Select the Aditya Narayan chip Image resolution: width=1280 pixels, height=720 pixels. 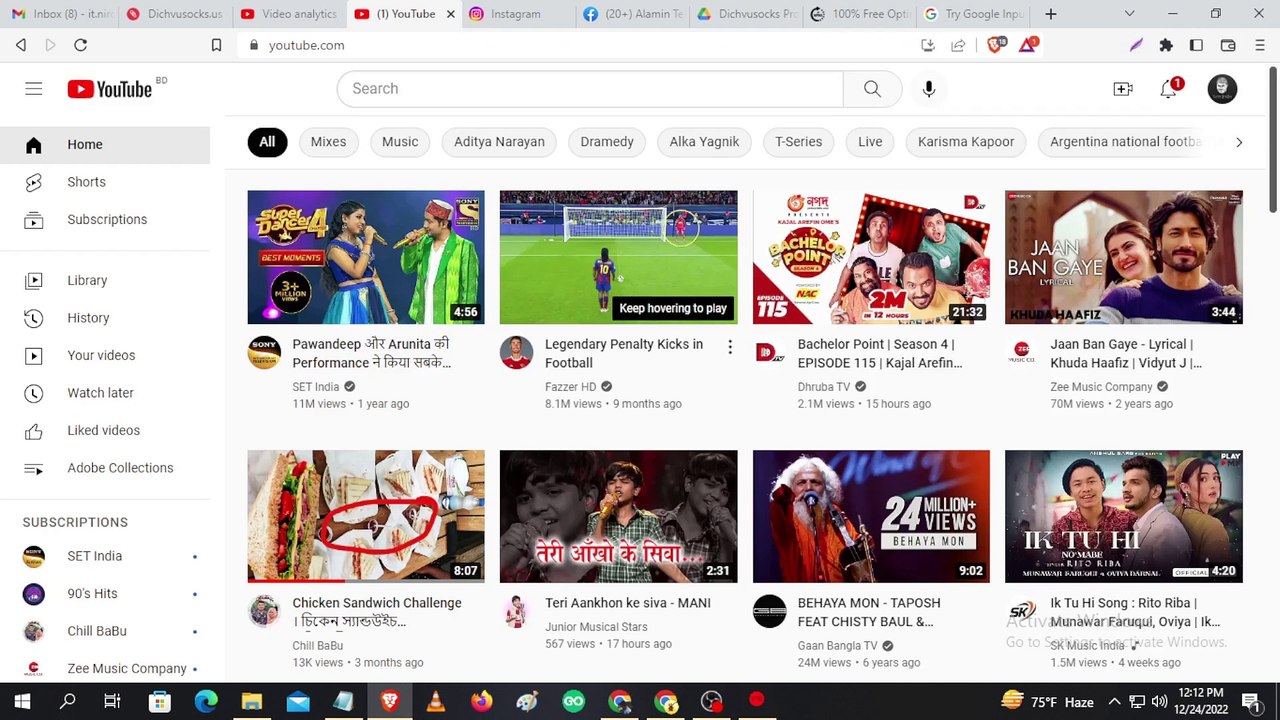[x=499, y=142]
